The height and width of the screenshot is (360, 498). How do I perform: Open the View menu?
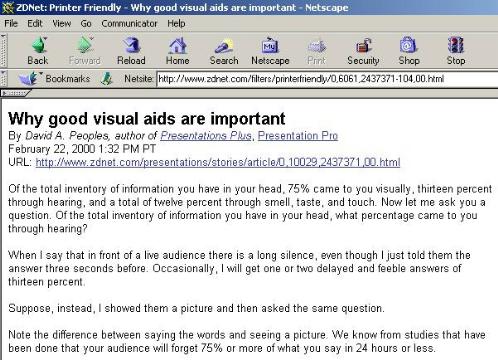(62, 23)
